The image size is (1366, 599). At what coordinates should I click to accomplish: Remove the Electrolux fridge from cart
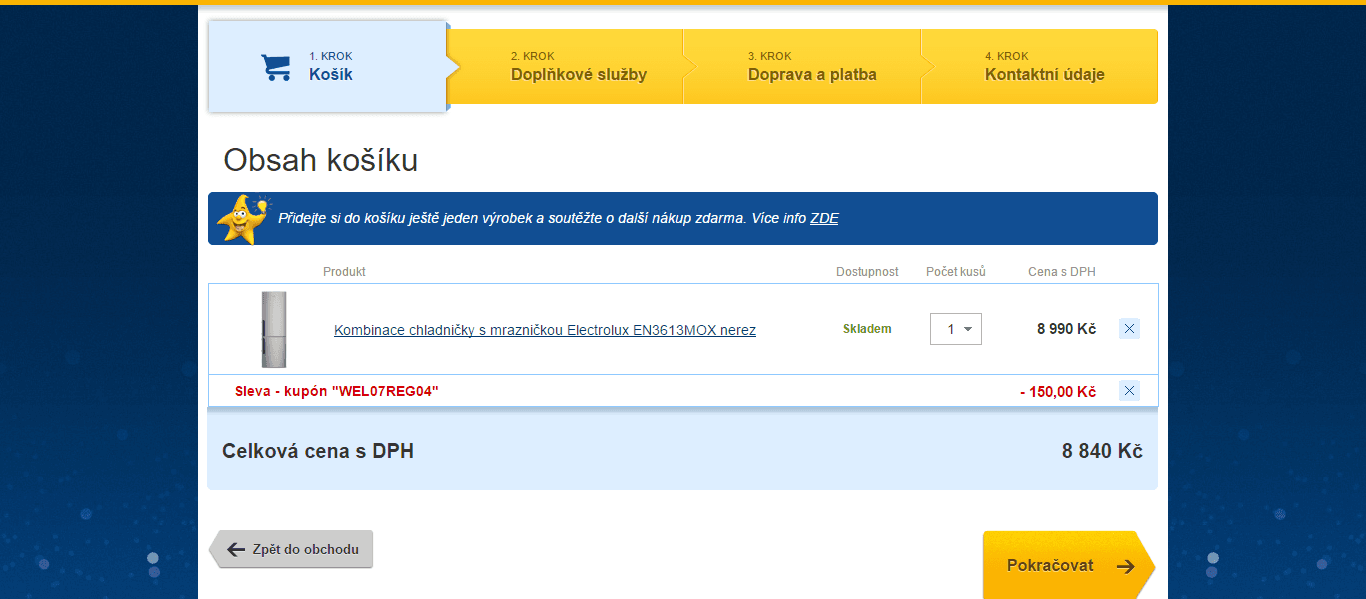click(1129, 329)
